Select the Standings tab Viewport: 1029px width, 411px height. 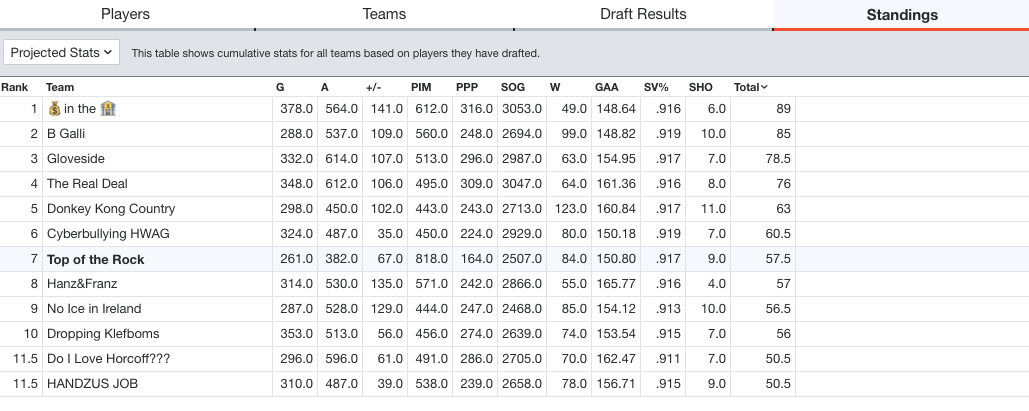pyautogui.click(x=902, y=15)
